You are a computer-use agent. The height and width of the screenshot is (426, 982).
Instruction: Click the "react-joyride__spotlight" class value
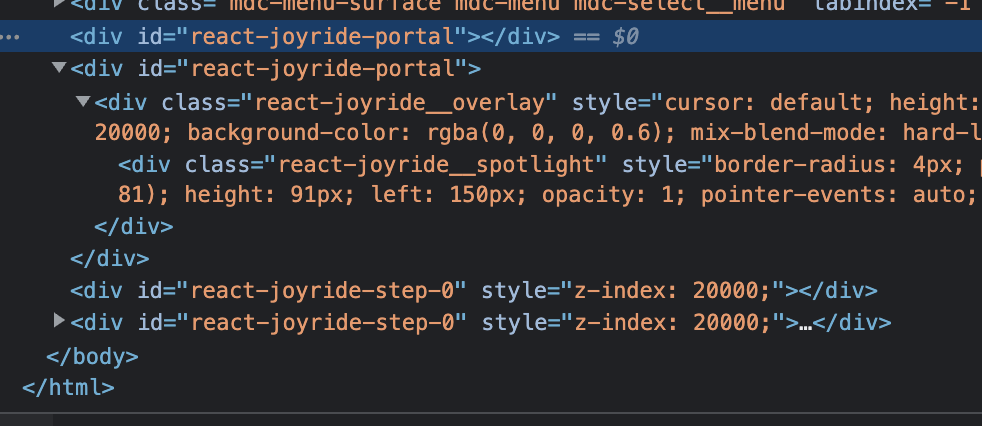(x=435, y=165)
